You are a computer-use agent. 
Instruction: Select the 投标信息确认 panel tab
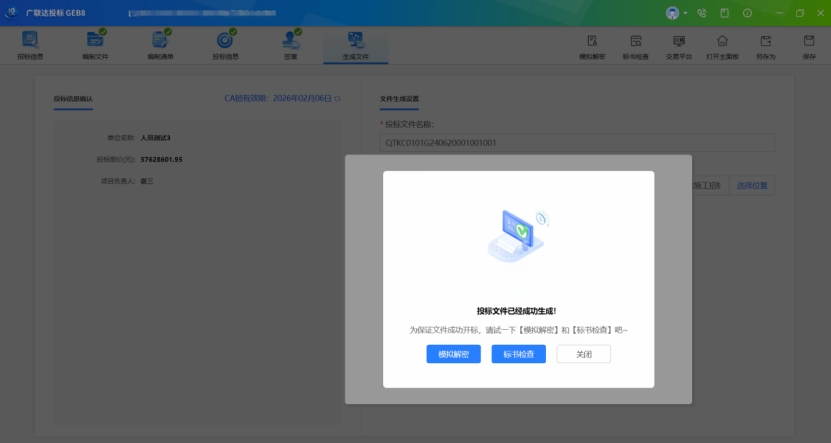(73, 99)
